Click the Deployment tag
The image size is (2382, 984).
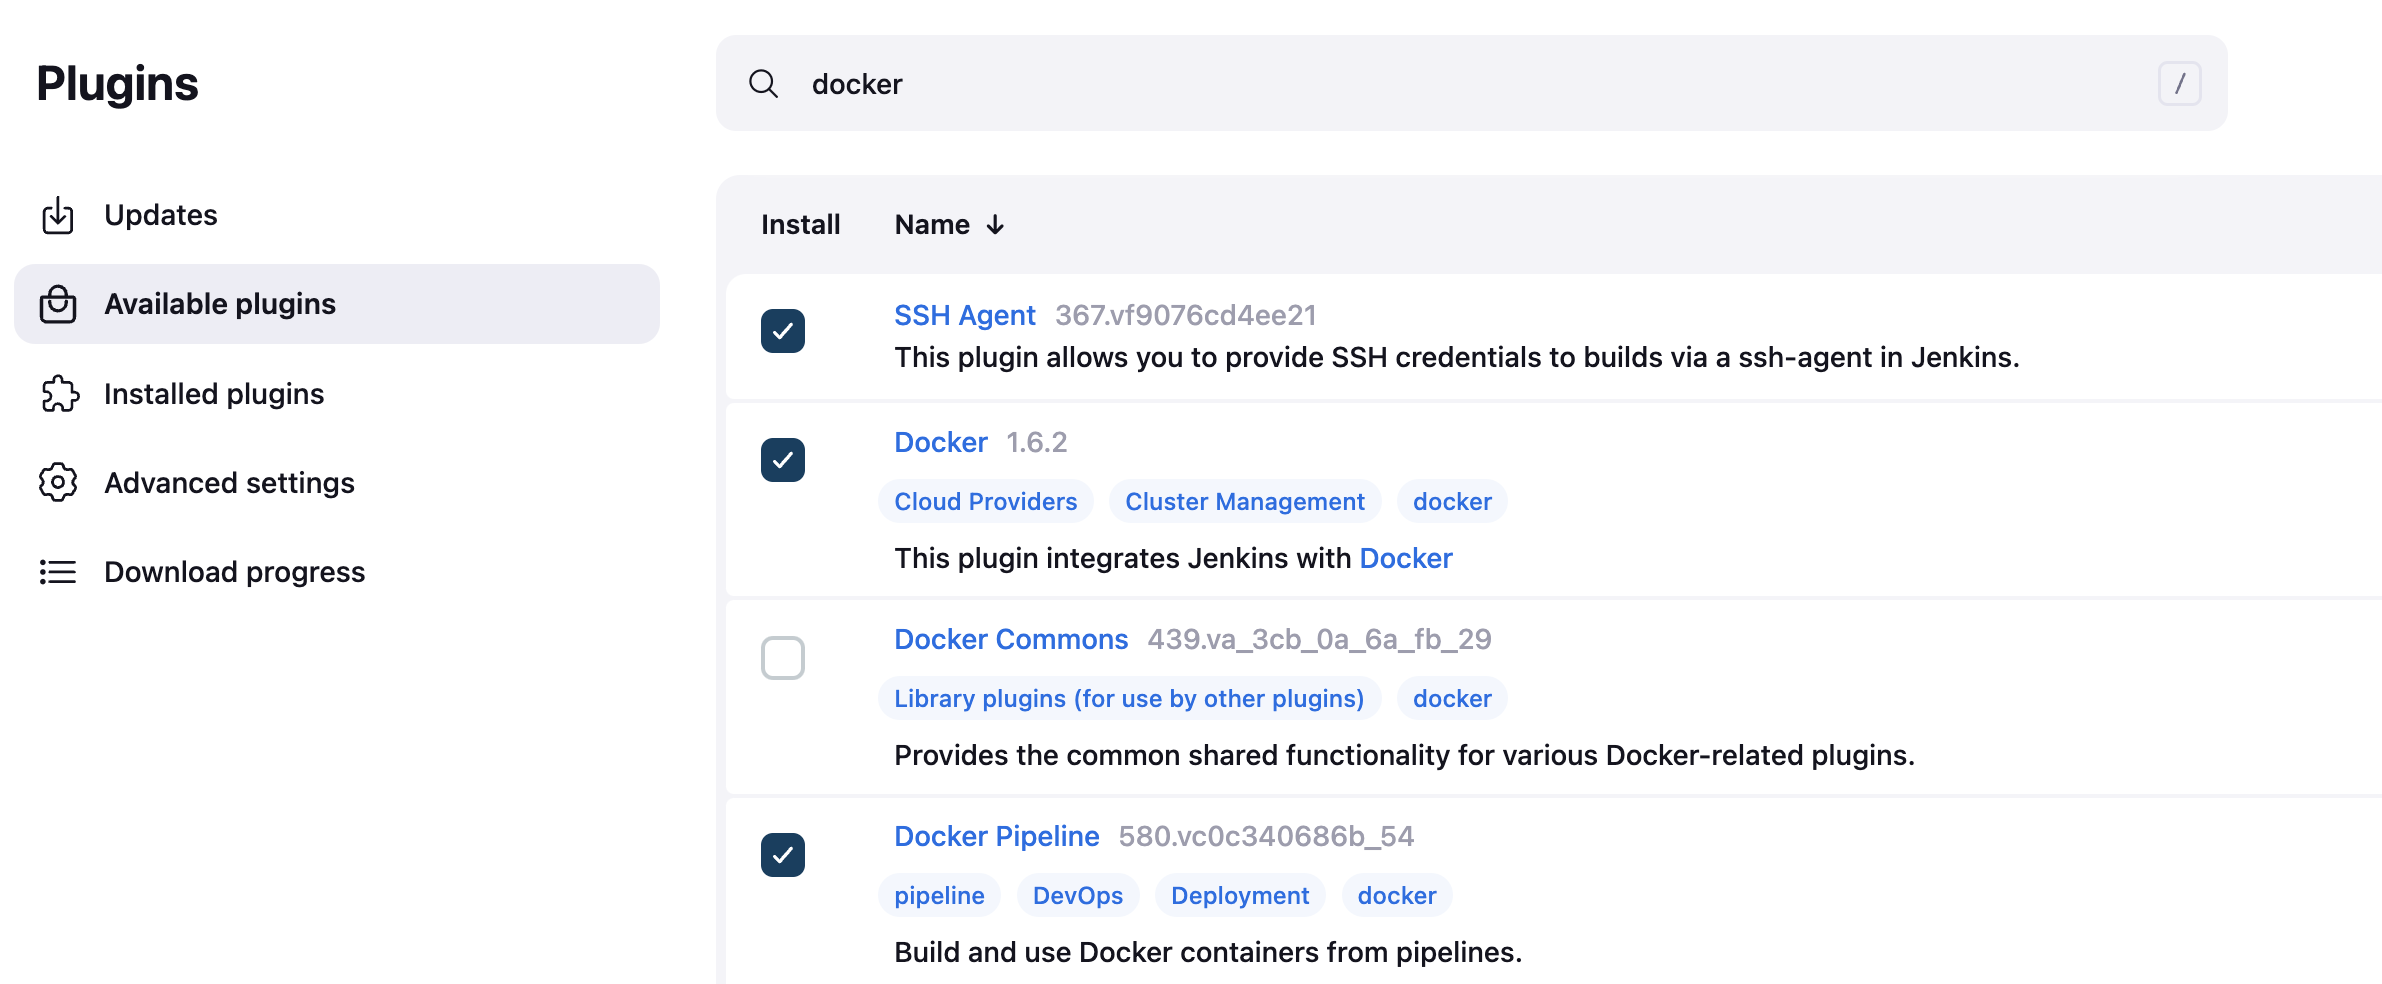[x=1240, y=895]
